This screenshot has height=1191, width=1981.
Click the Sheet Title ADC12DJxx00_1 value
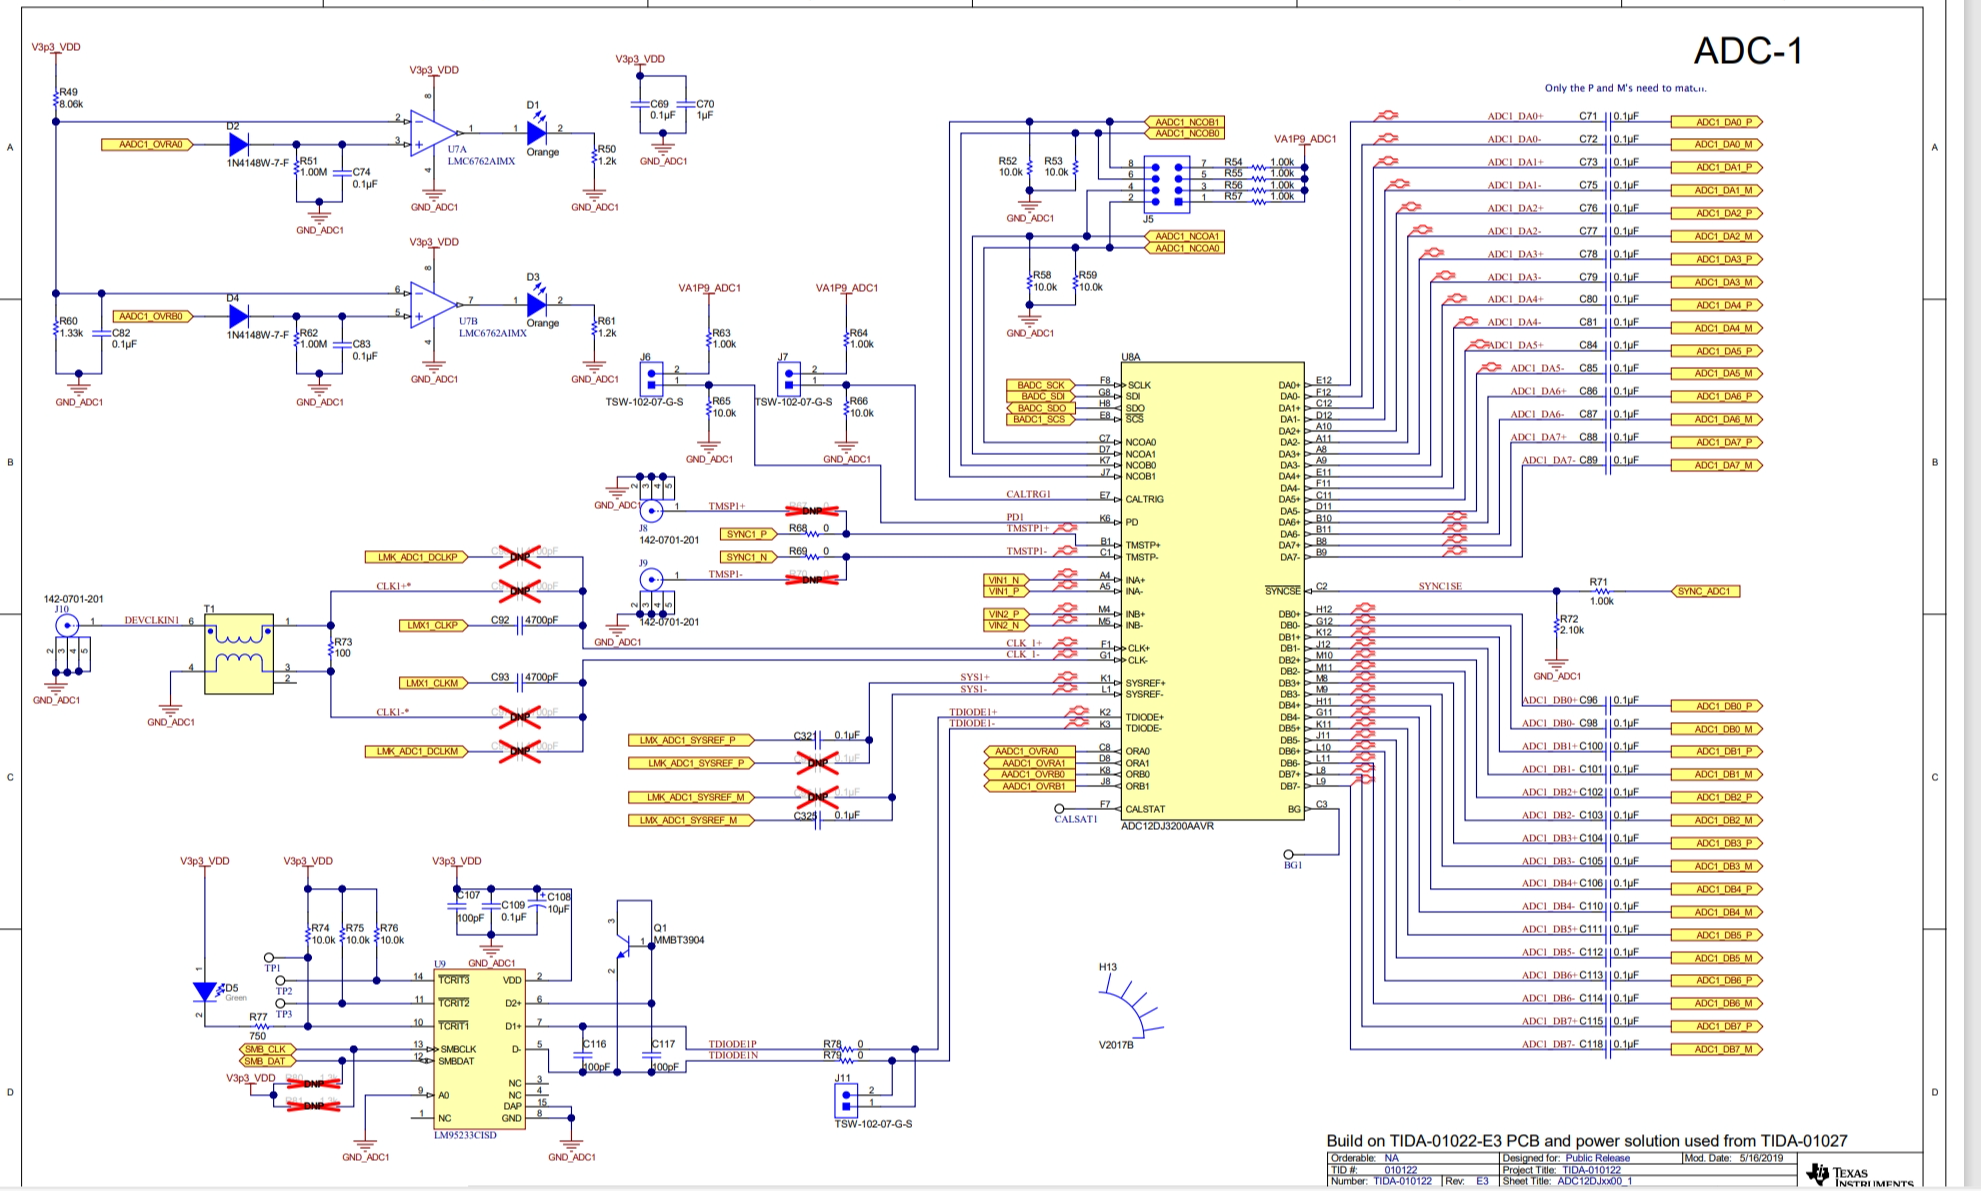click(1595, 1181)
